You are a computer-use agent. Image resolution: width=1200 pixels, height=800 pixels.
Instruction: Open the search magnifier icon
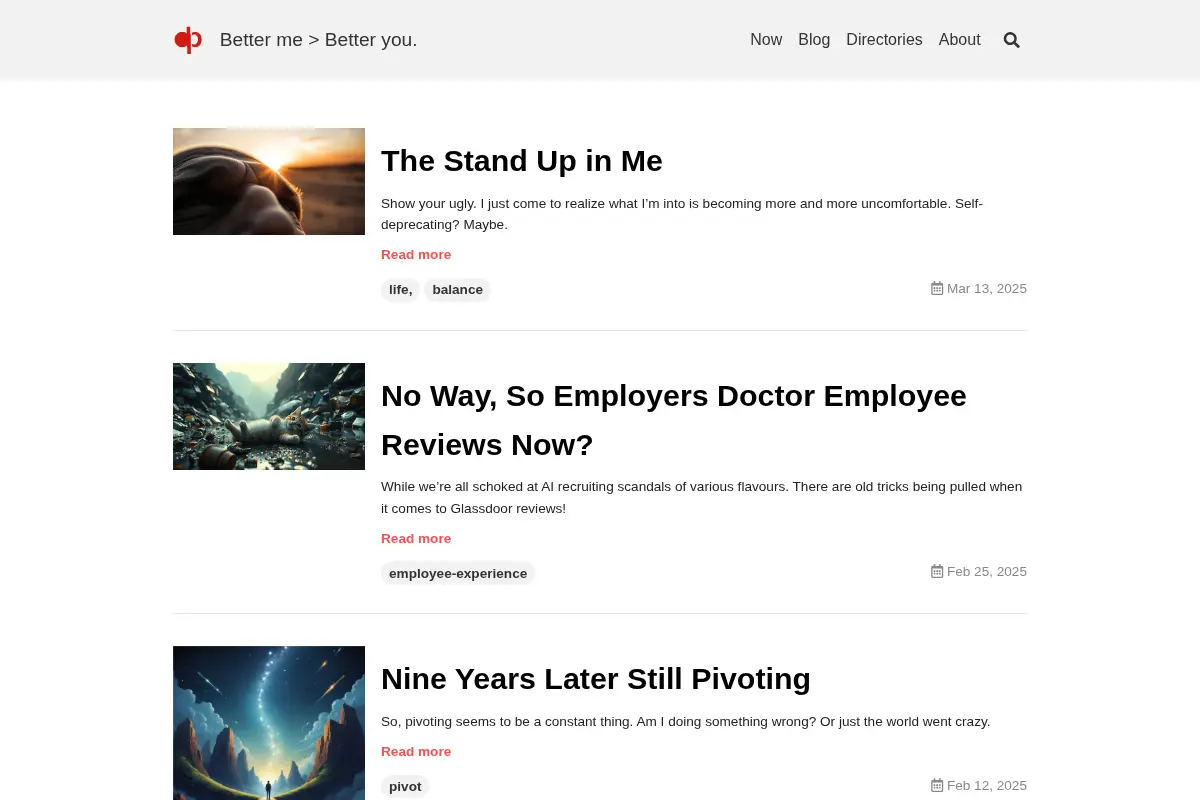(1011, 40)
